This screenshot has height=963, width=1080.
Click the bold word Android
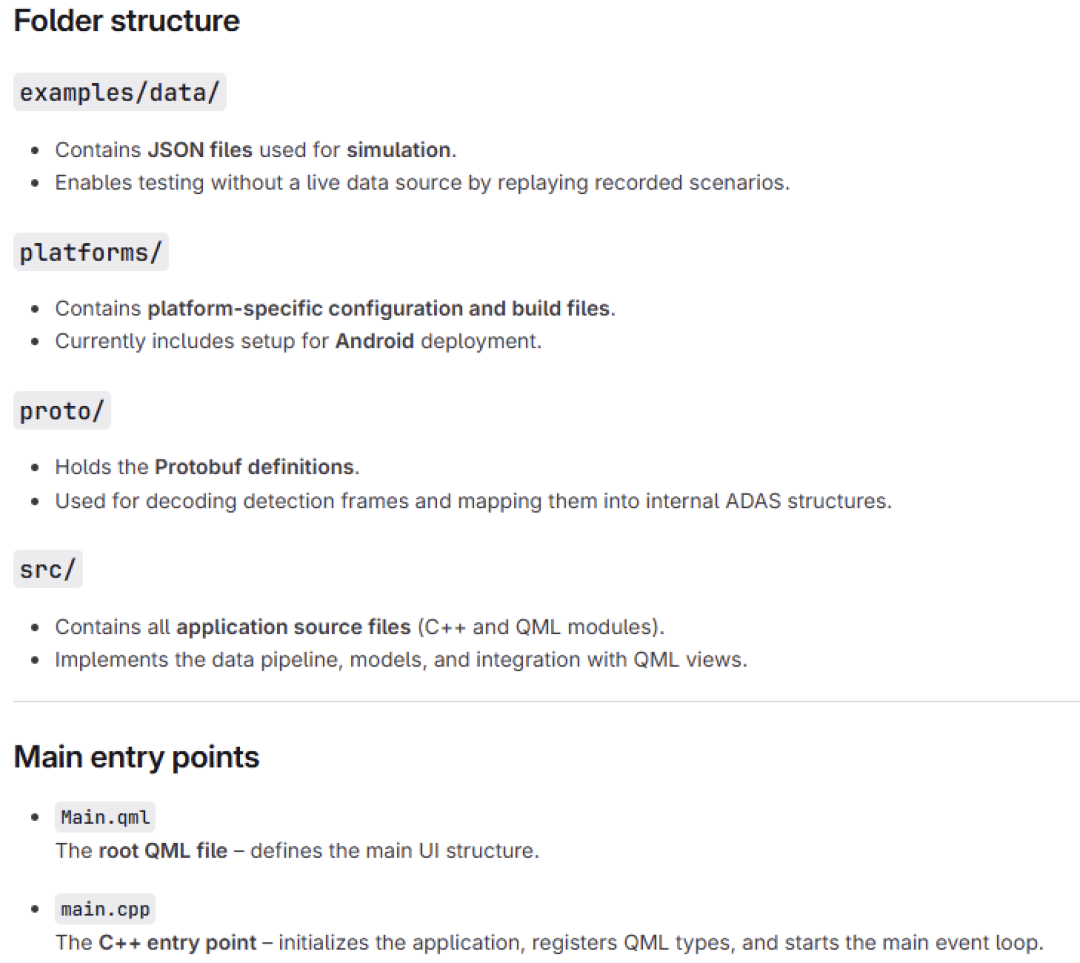click(x=375, y=341)
